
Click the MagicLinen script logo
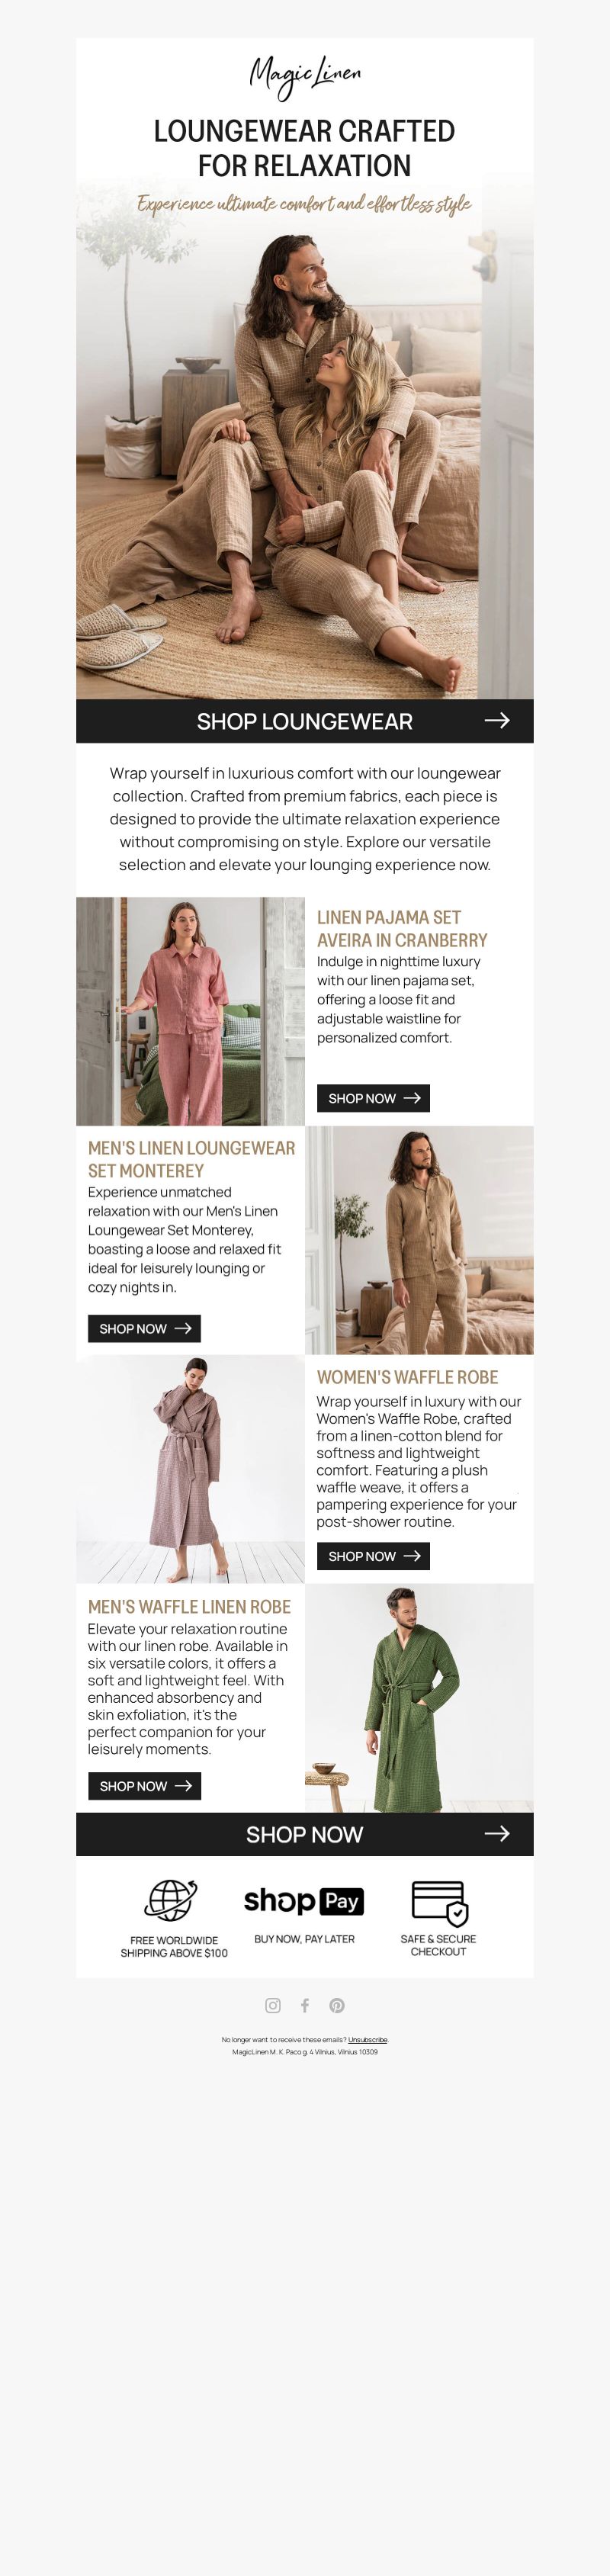click(x=305, y=75)
